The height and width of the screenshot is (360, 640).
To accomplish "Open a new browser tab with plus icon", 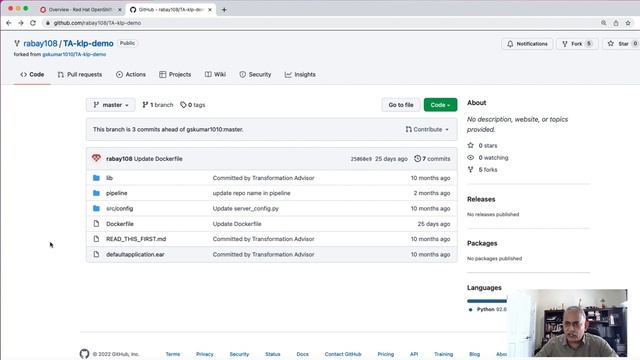I will click(x=224, y=9).
